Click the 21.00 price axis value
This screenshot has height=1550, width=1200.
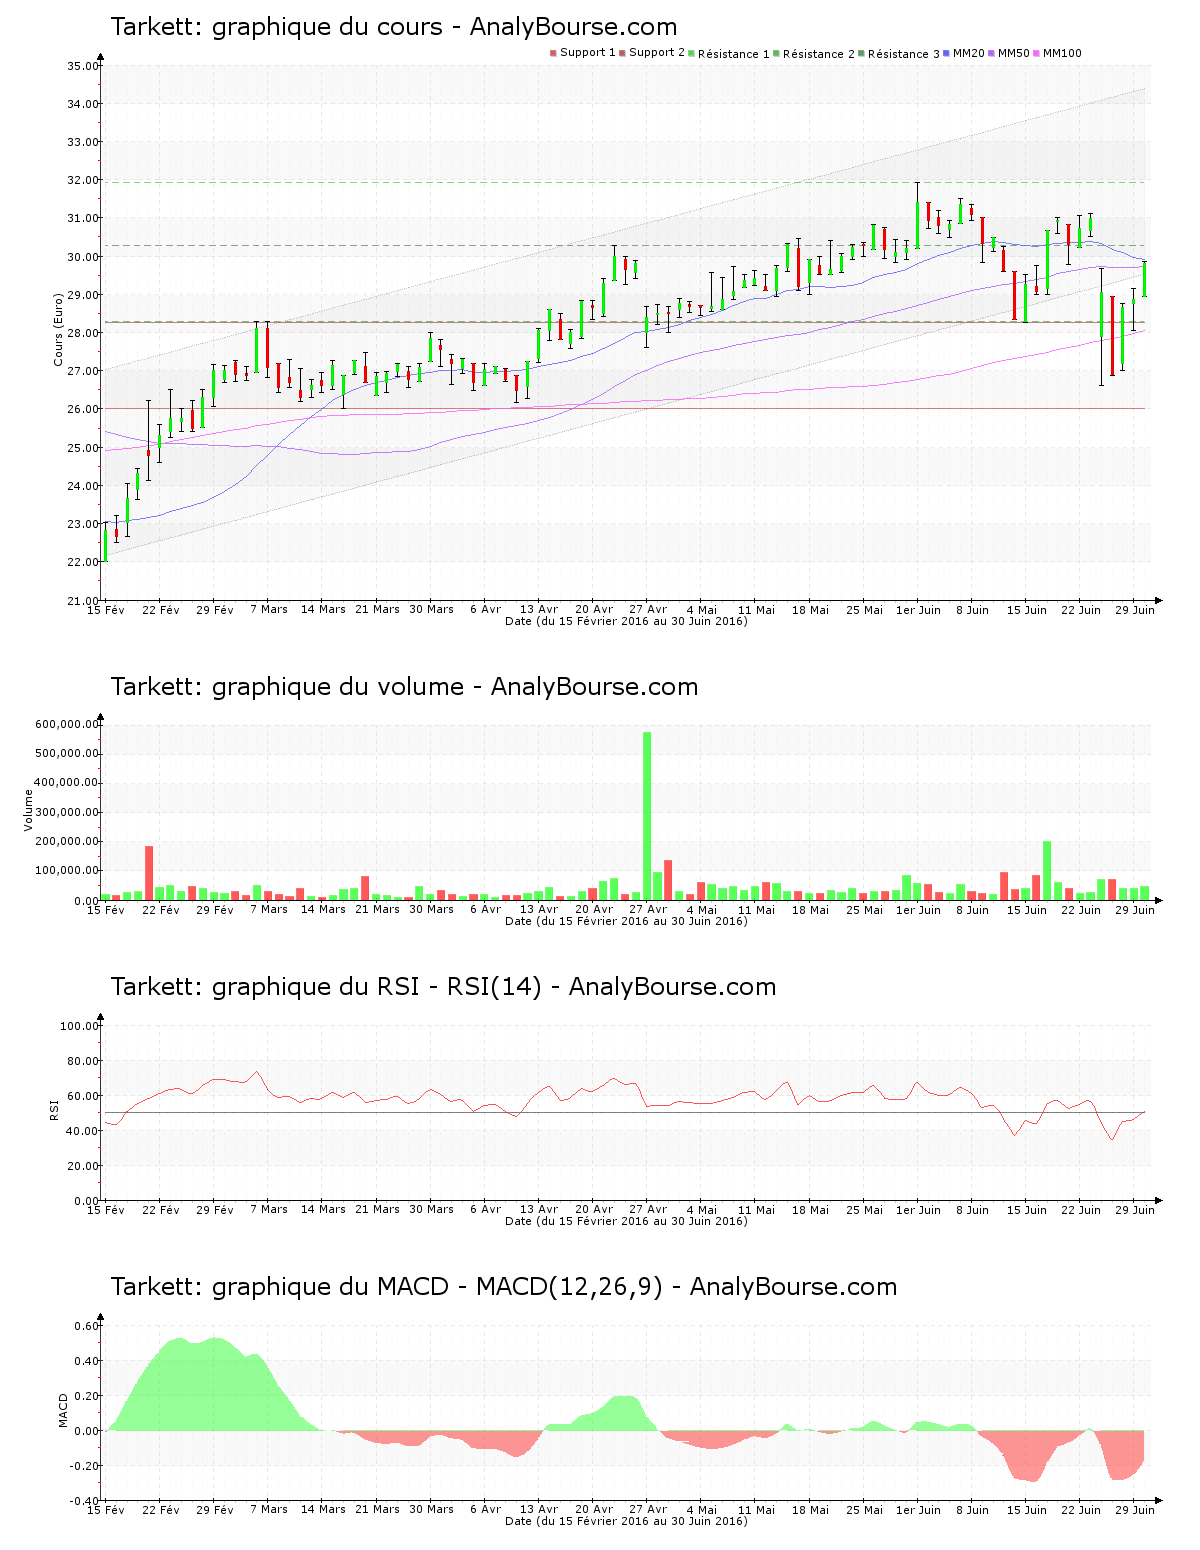point(82,600)
